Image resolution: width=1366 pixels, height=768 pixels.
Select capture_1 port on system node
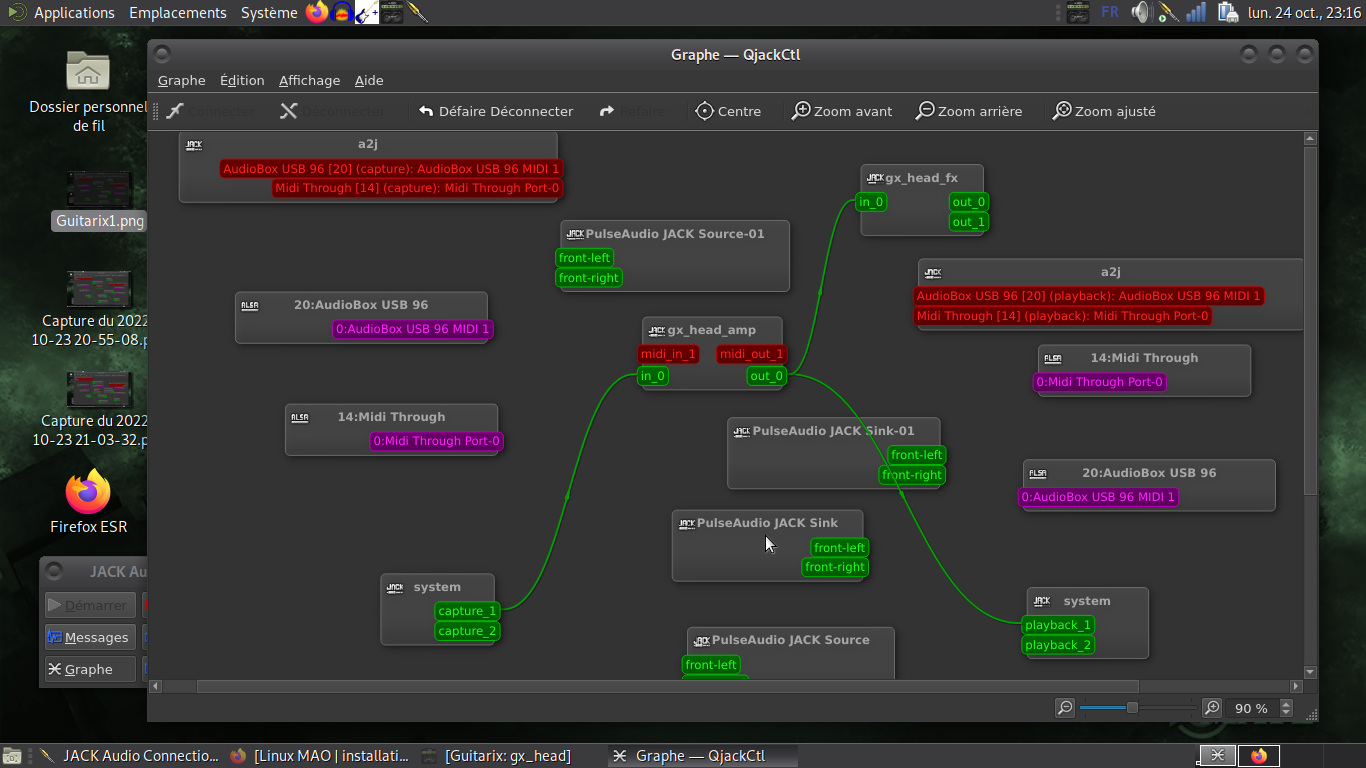(x=467, y=611)
